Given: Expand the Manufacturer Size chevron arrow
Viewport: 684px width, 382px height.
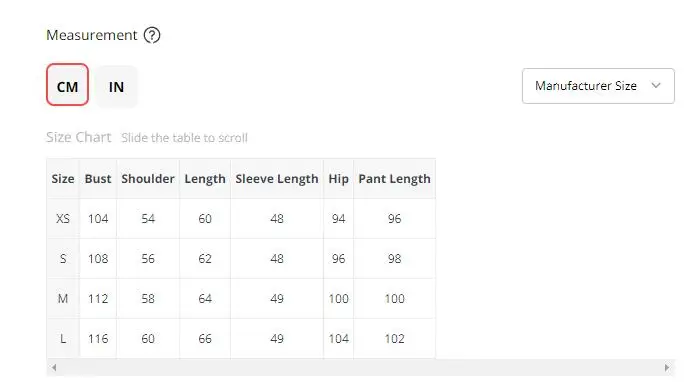Looking at the screenshot, I should (x=656, y=85).
